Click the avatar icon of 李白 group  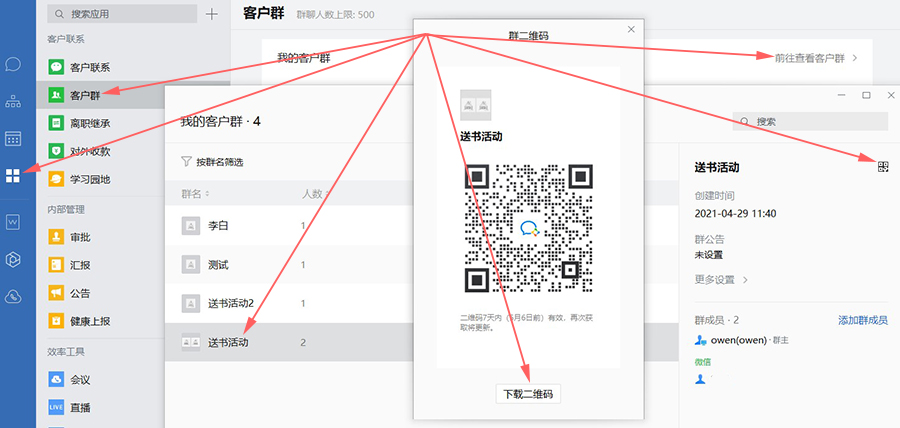(x=191, y=225)
